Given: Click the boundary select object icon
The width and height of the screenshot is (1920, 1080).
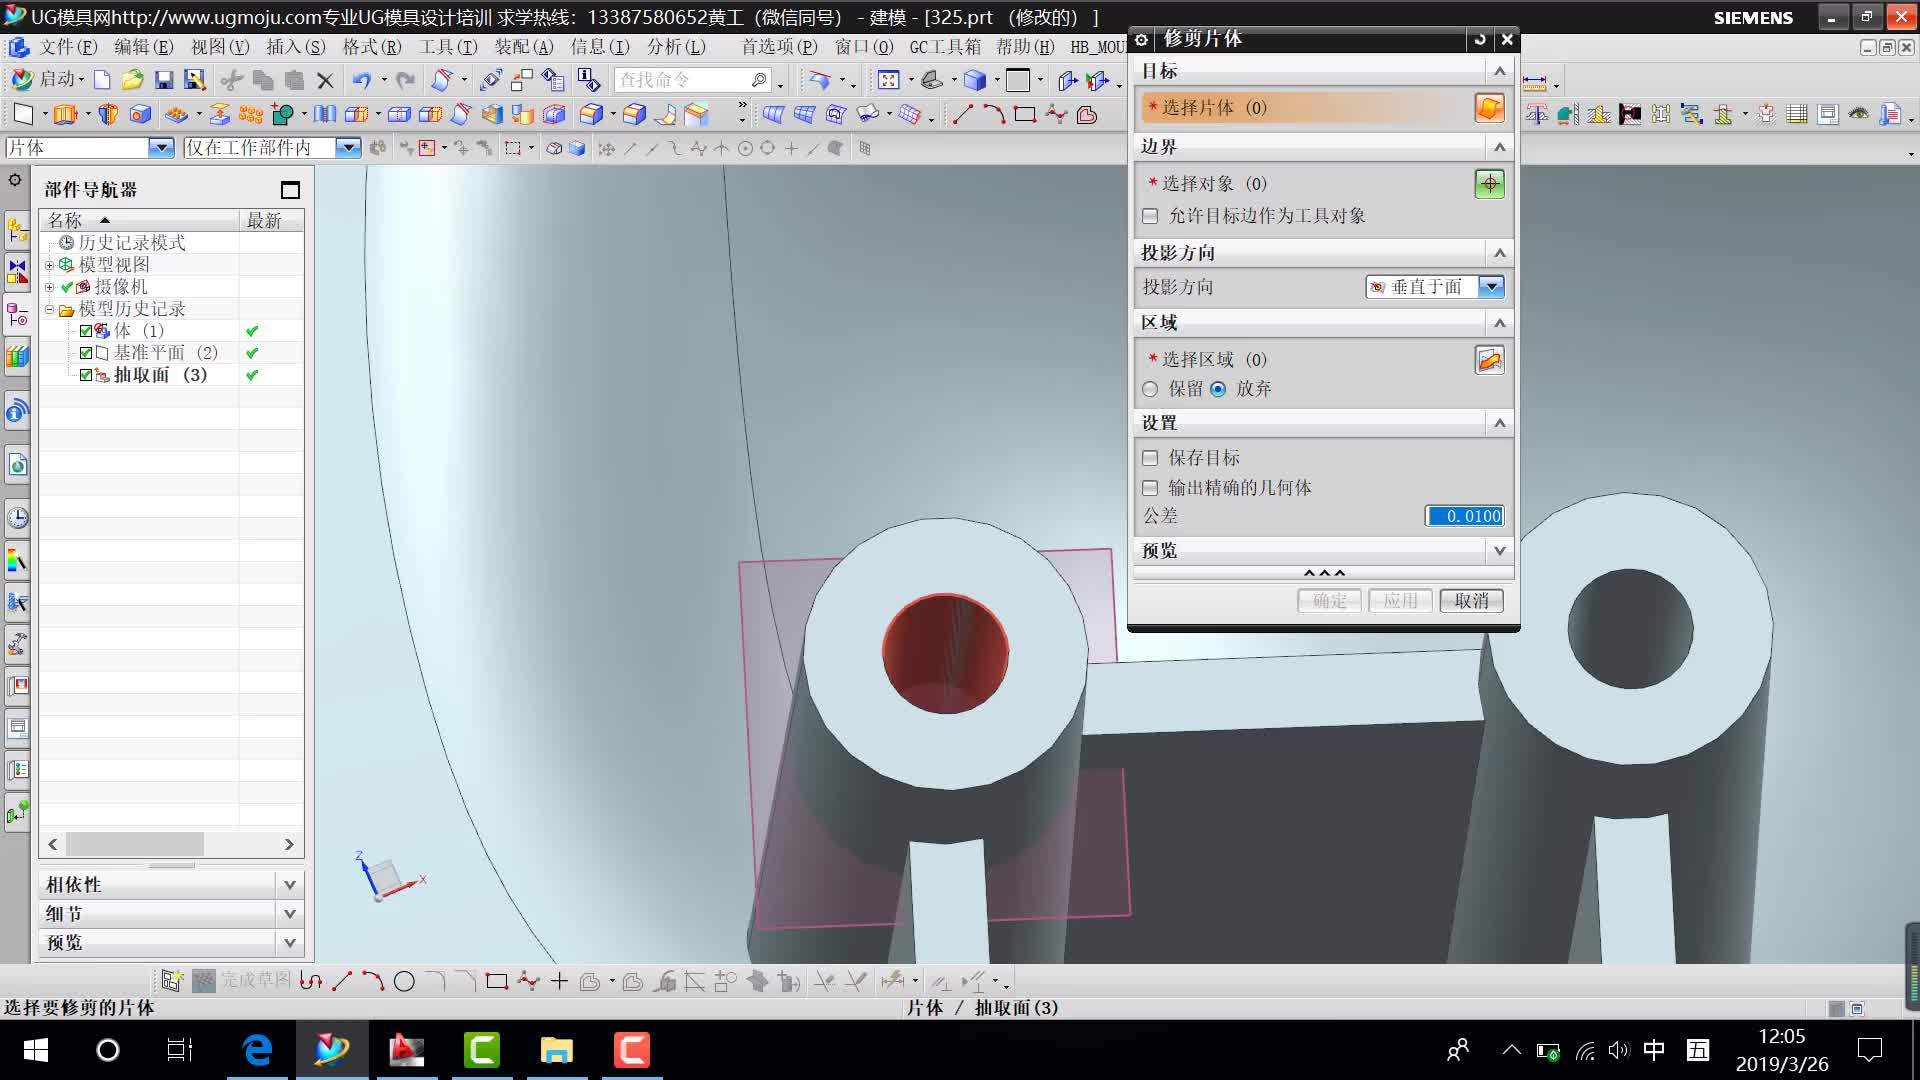Looking at the screenshot, I should pos(1489,184).
